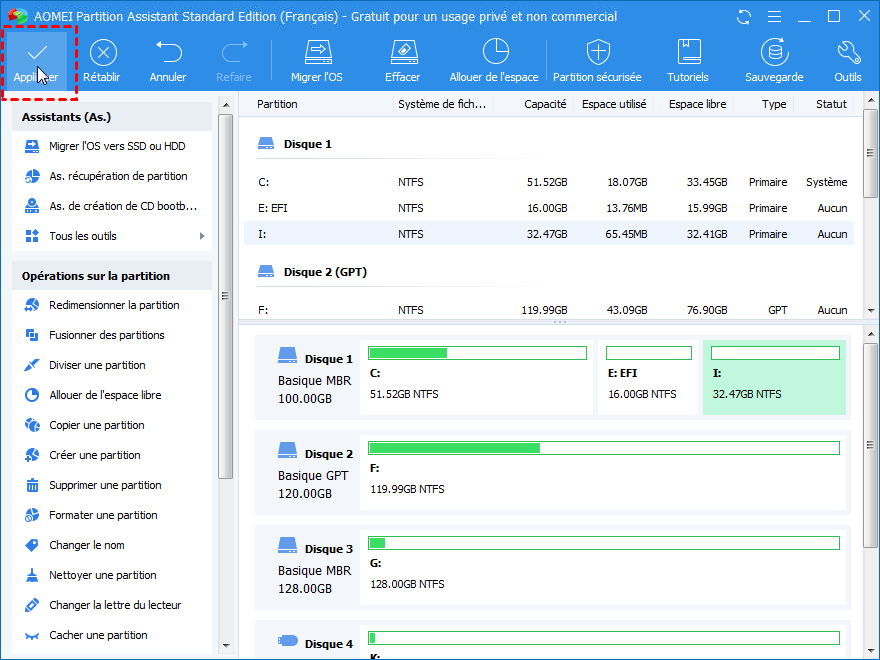Open the Partition sécurisée tool
The image size is (880, 660).
[597, 53]
